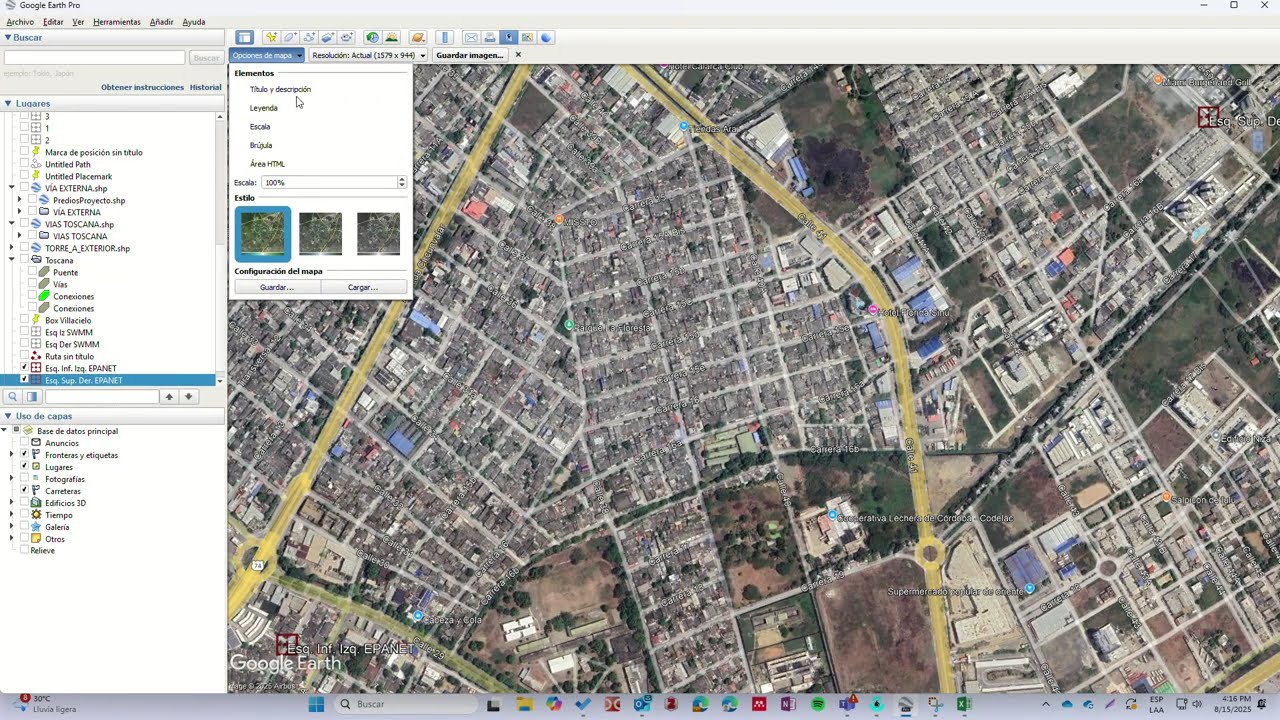Click the highlighted Save image toolbar icon
The height and width of the screenshot is (720, 1280).
tap(509, 38)
